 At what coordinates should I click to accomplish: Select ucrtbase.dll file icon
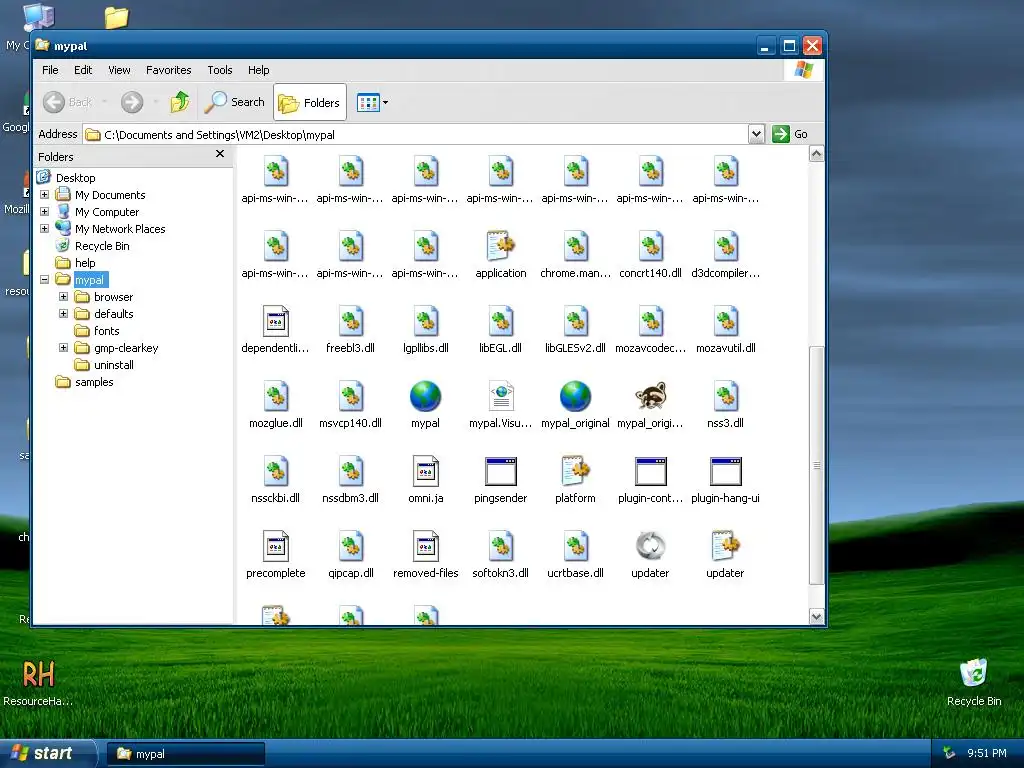click(x=575, y=547)
